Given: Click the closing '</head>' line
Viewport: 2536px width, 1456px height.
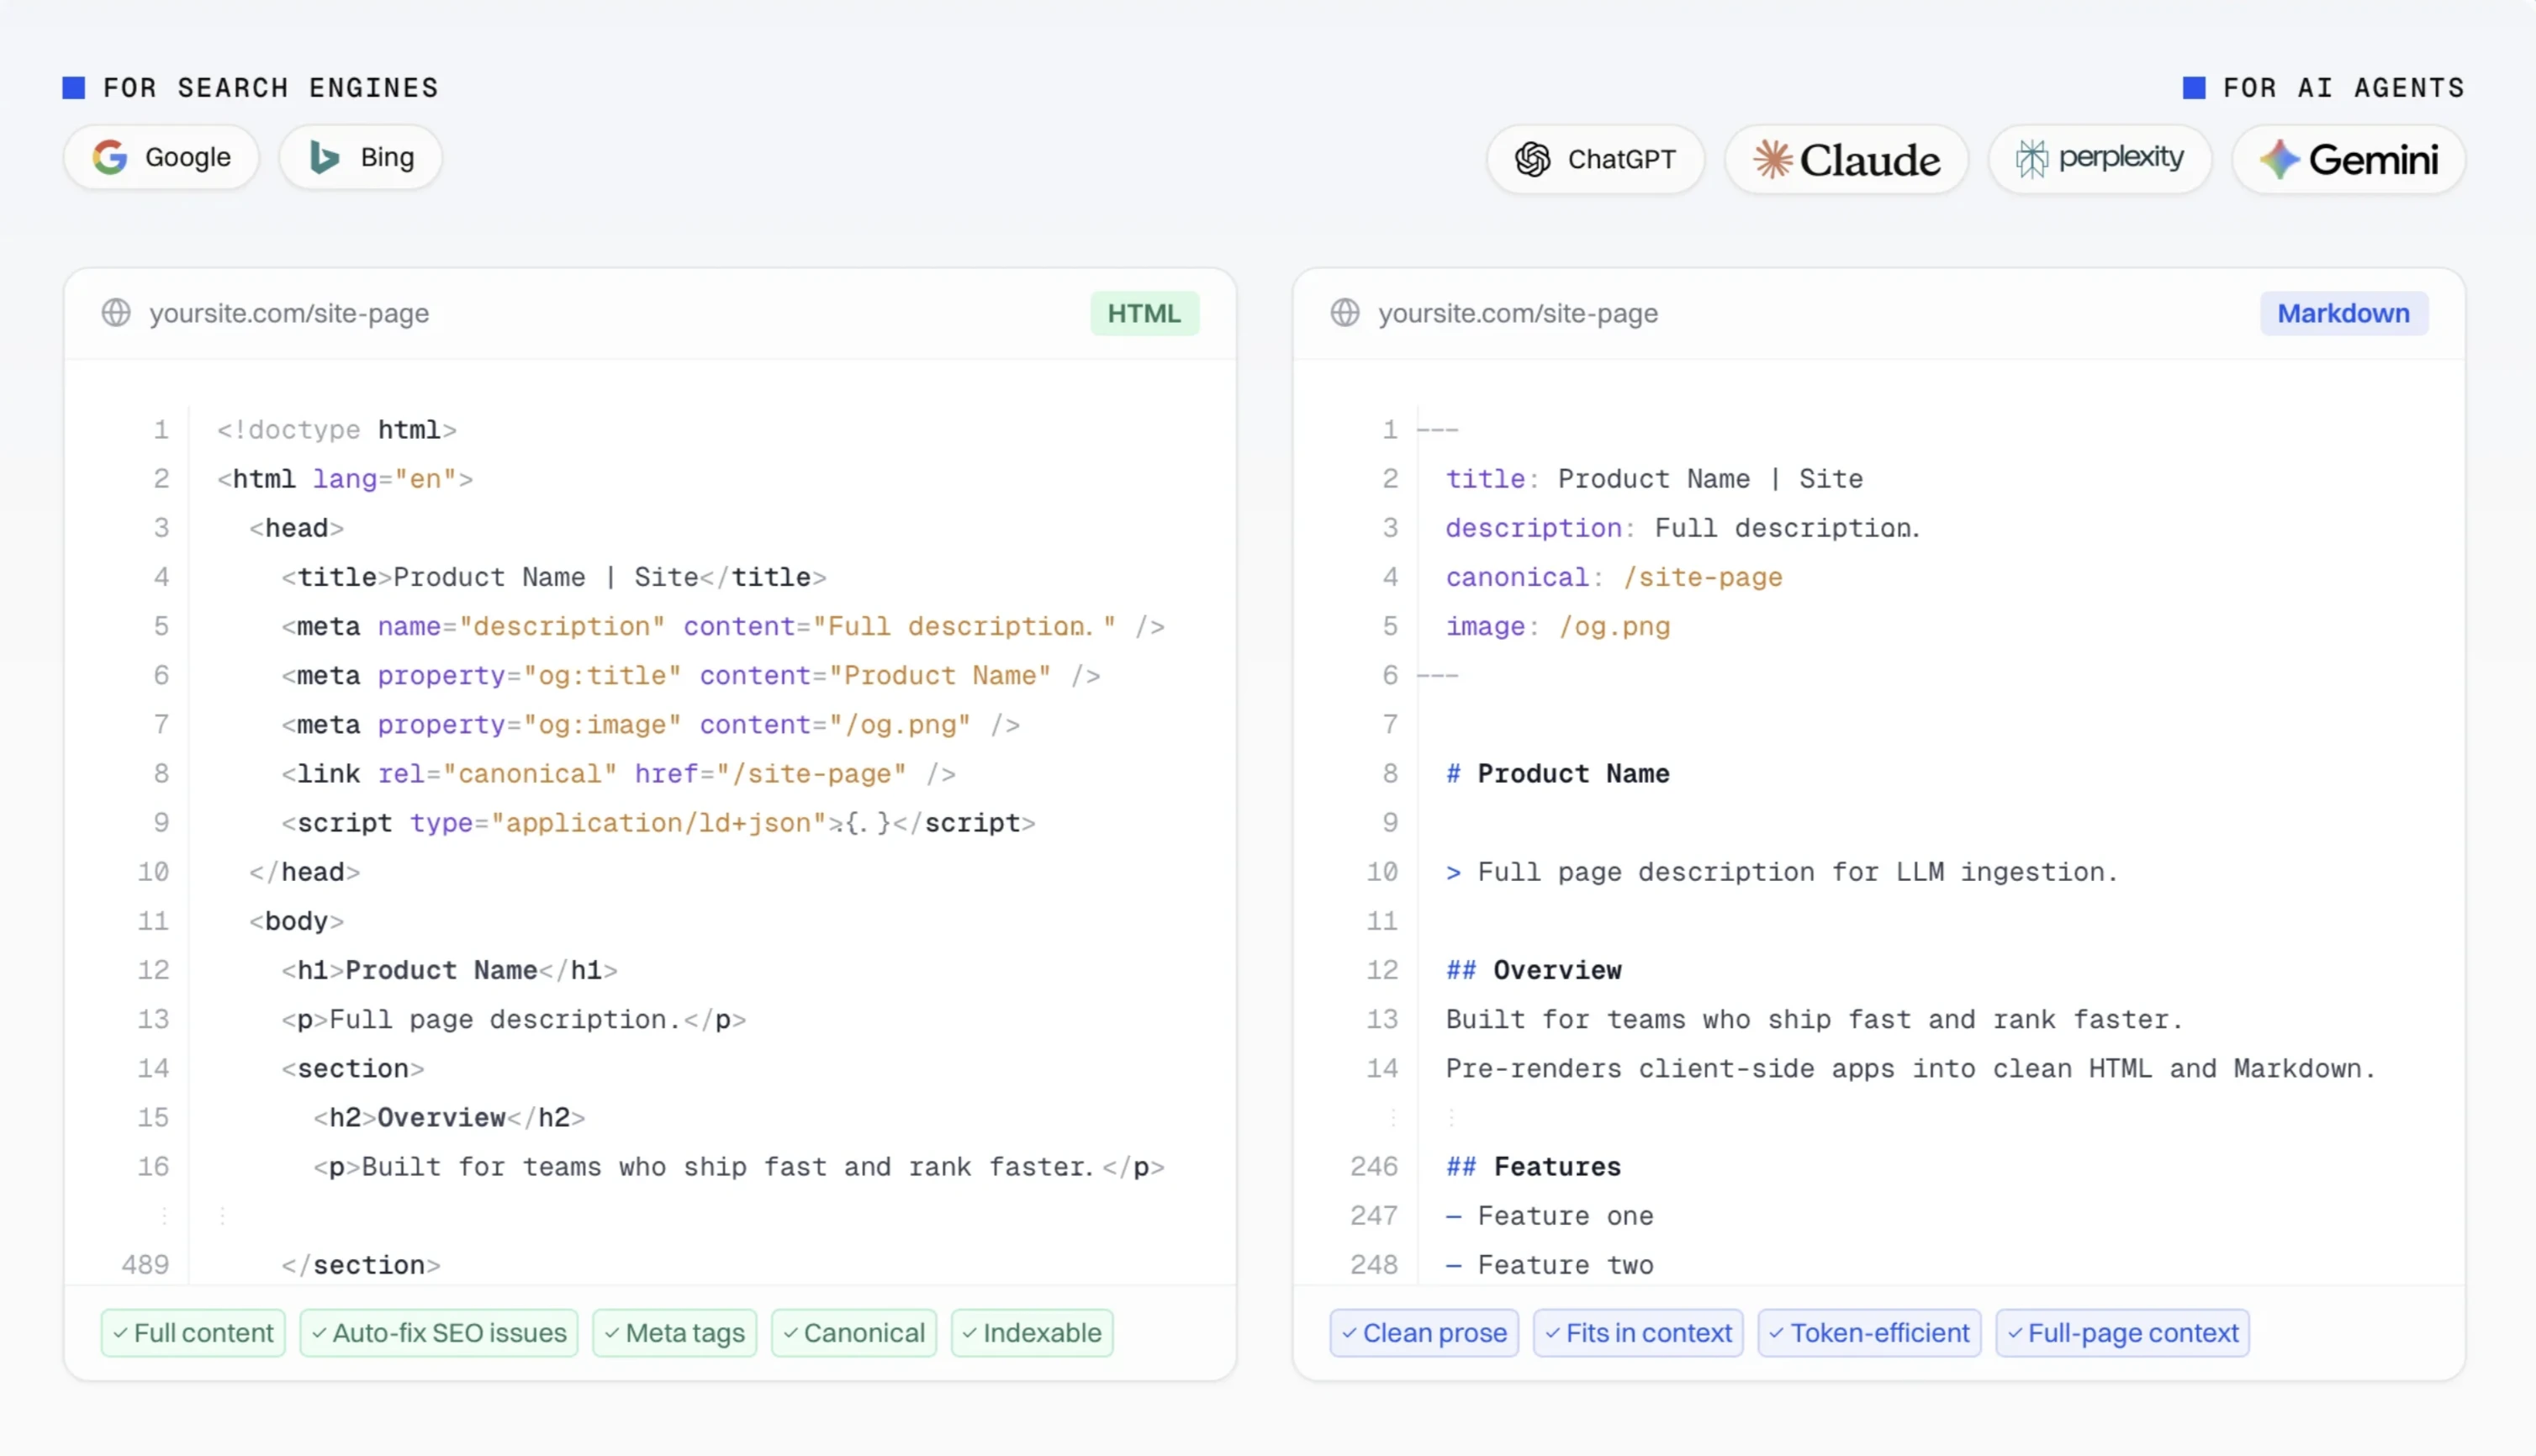Looking at the screenshot, I should (305, 871).
